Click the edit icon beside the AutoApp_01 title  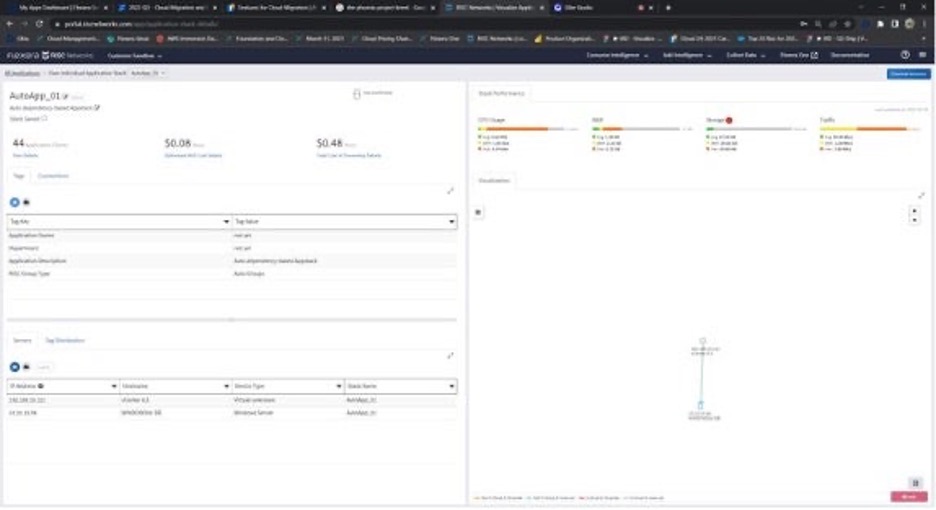(66, 97)
